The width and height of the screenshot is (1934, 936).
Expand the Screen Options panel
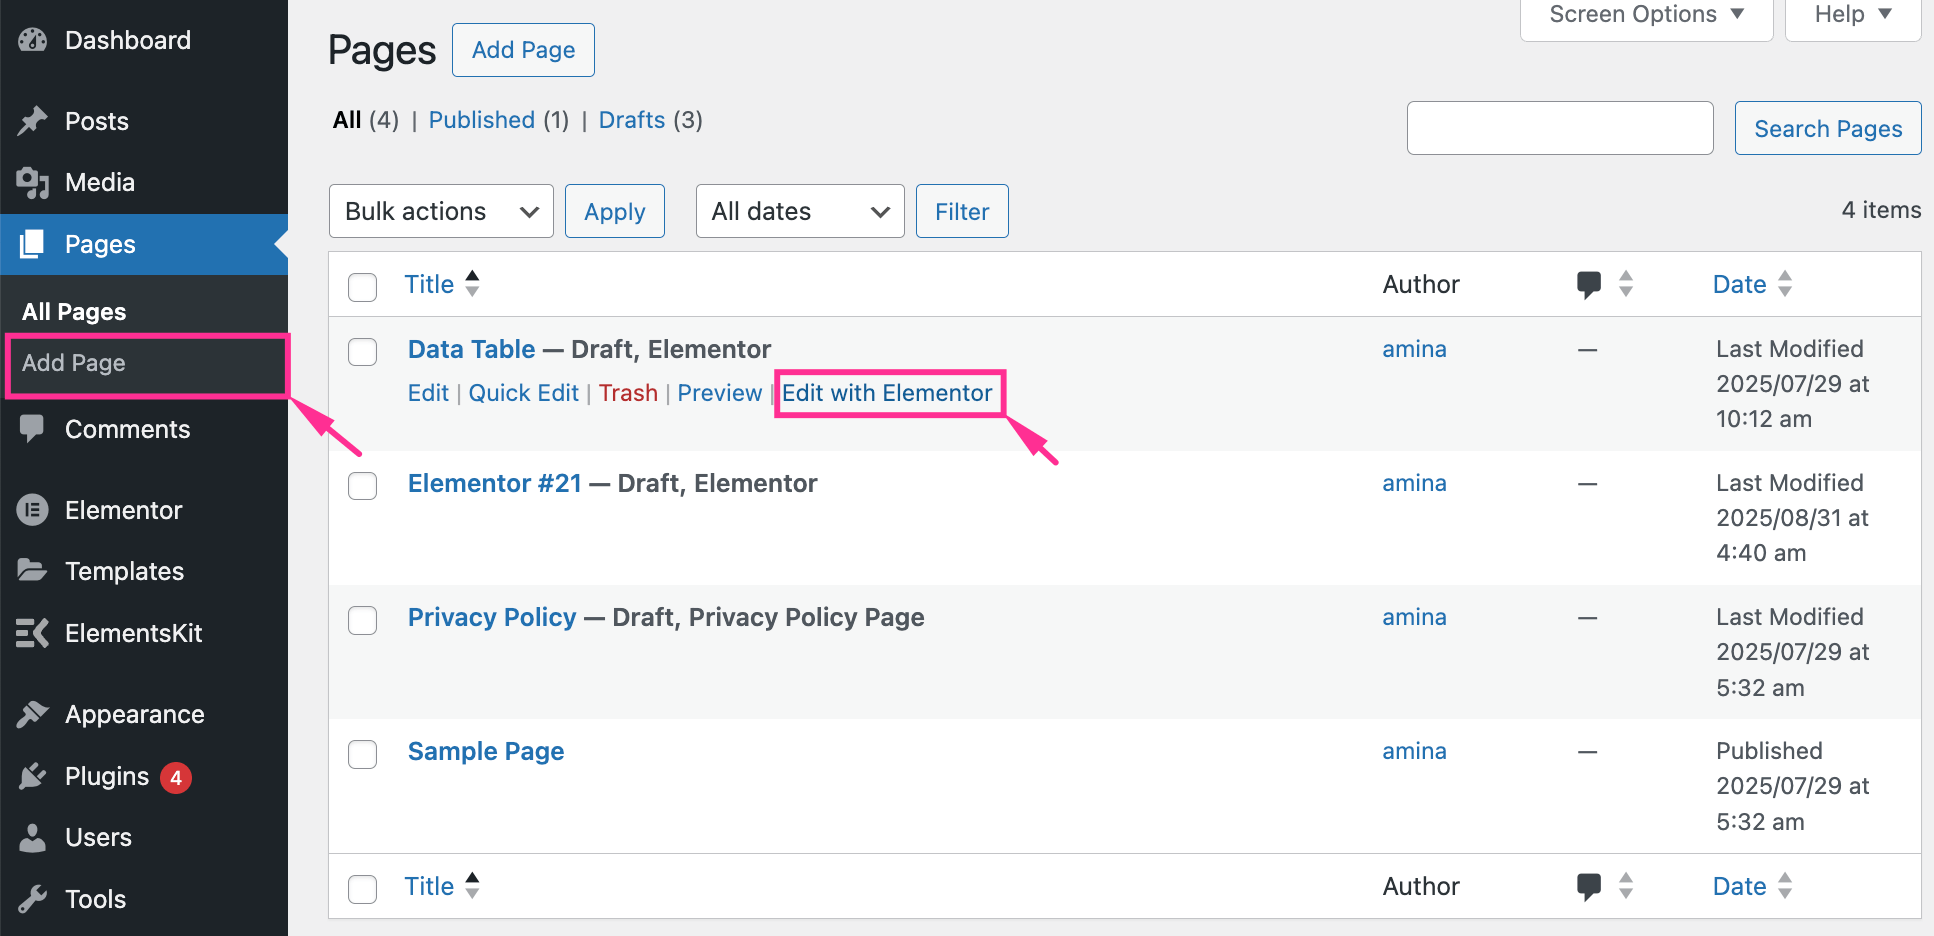(1645, 15)
